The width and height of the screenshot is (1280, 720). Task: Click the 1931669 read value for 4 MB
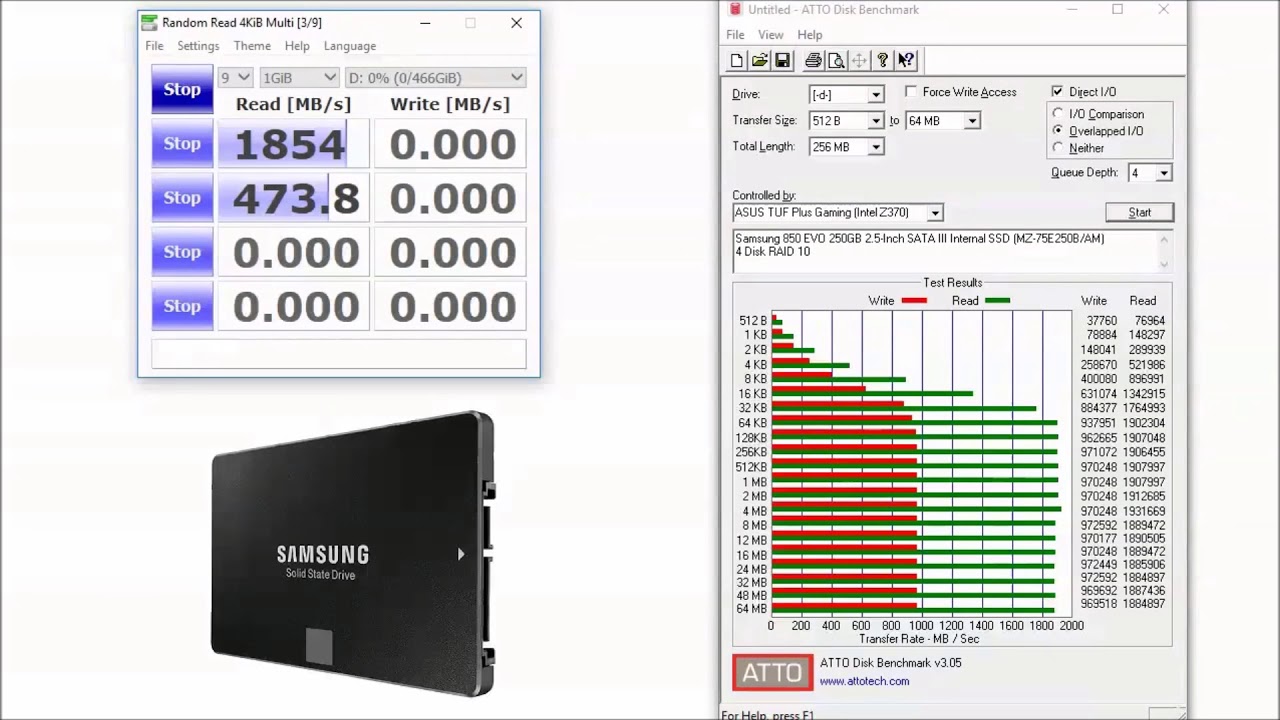point(1143,511)
